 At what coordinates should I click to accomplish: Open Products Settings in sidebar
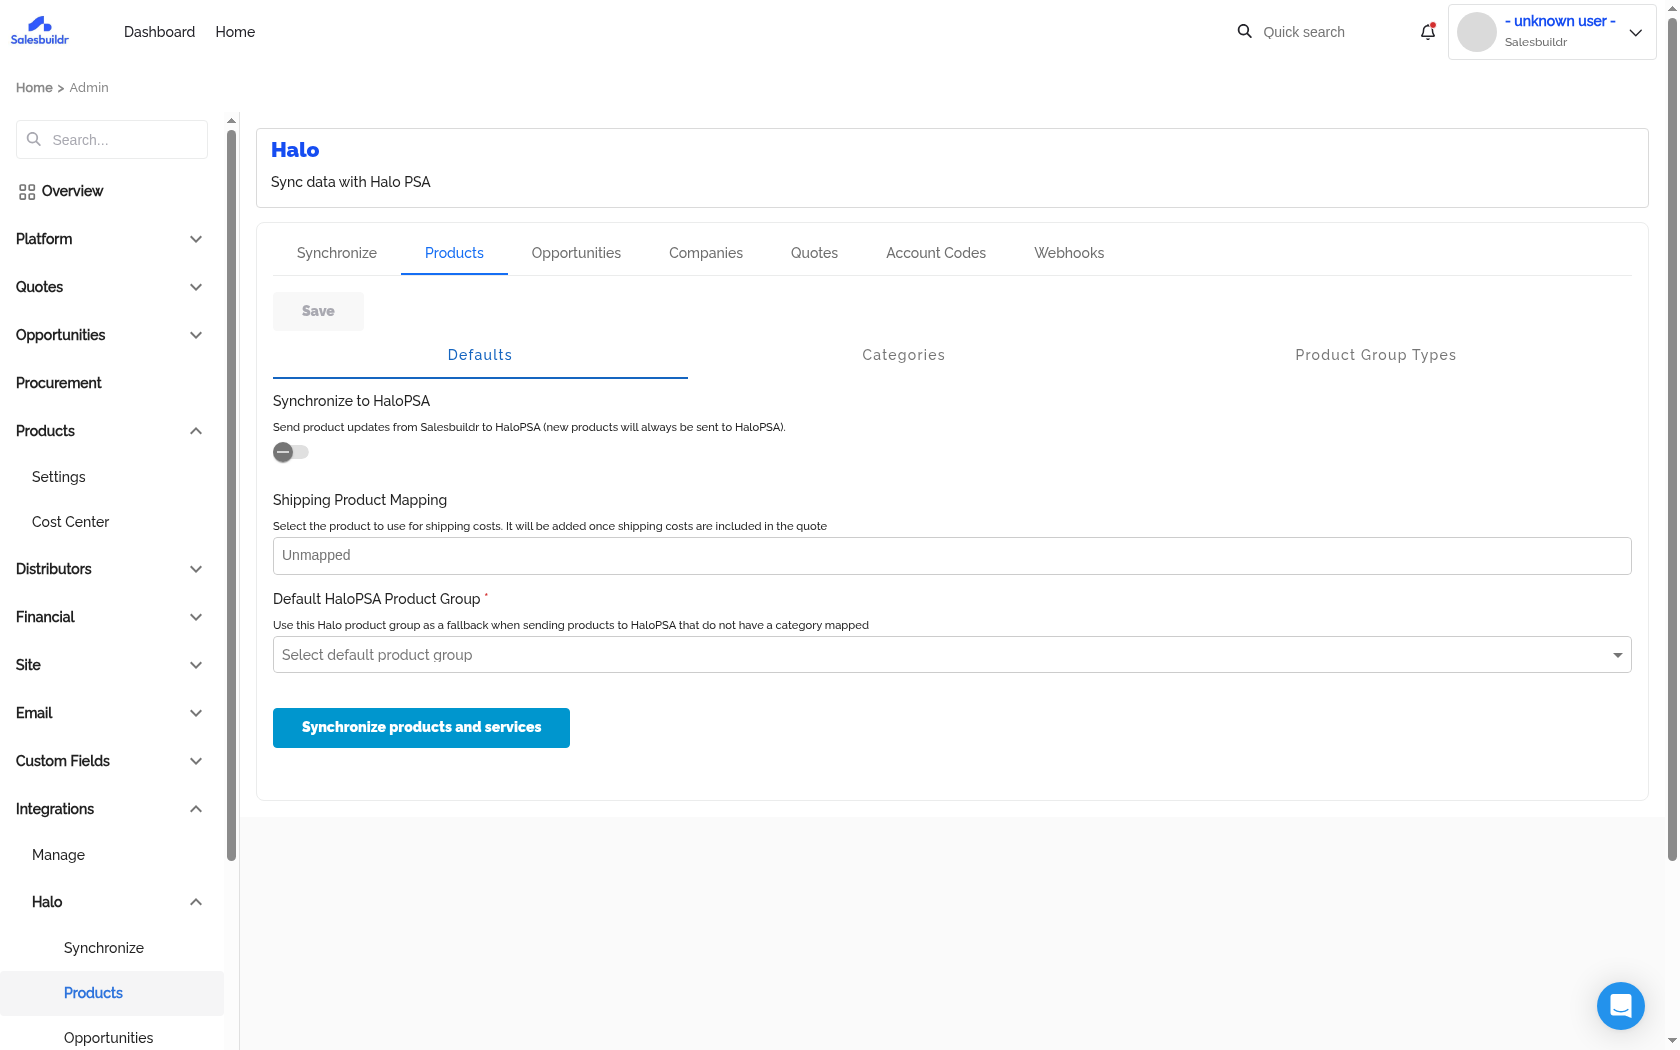(59, 477)
